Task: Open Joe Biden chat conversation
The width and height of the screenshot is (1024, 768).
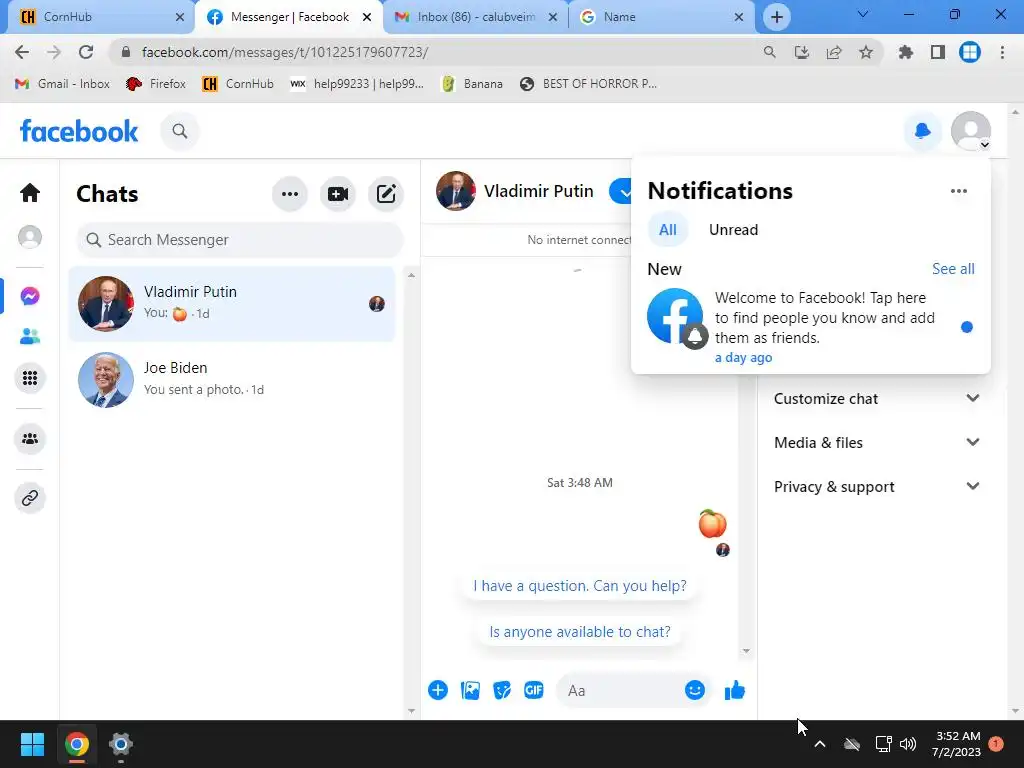Action: (232, 379)
